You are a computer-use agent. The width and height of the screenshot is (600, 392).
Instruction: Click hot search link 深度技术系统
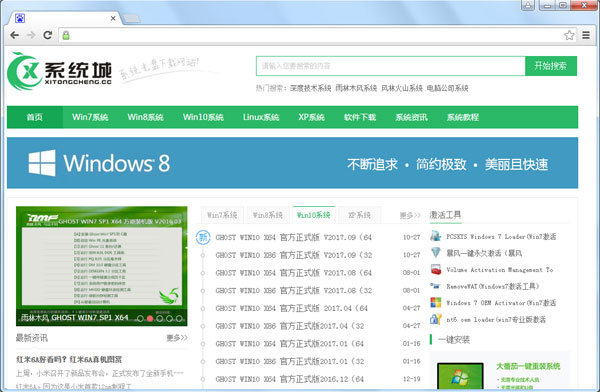coord(311,88)
